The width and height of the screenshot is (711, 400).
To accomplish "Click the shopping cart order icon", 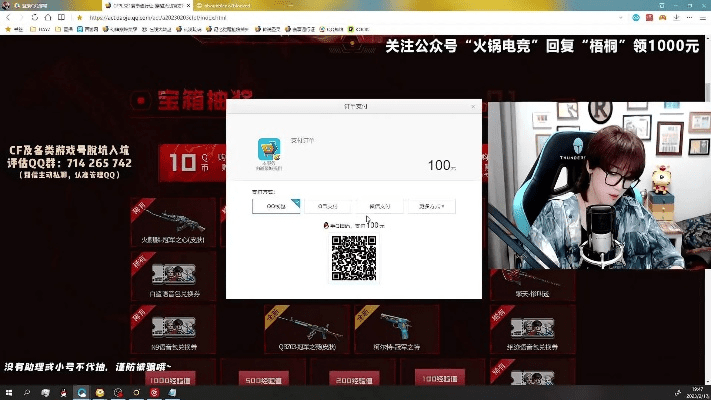I will pyautogui.click(x=269, y=150).
